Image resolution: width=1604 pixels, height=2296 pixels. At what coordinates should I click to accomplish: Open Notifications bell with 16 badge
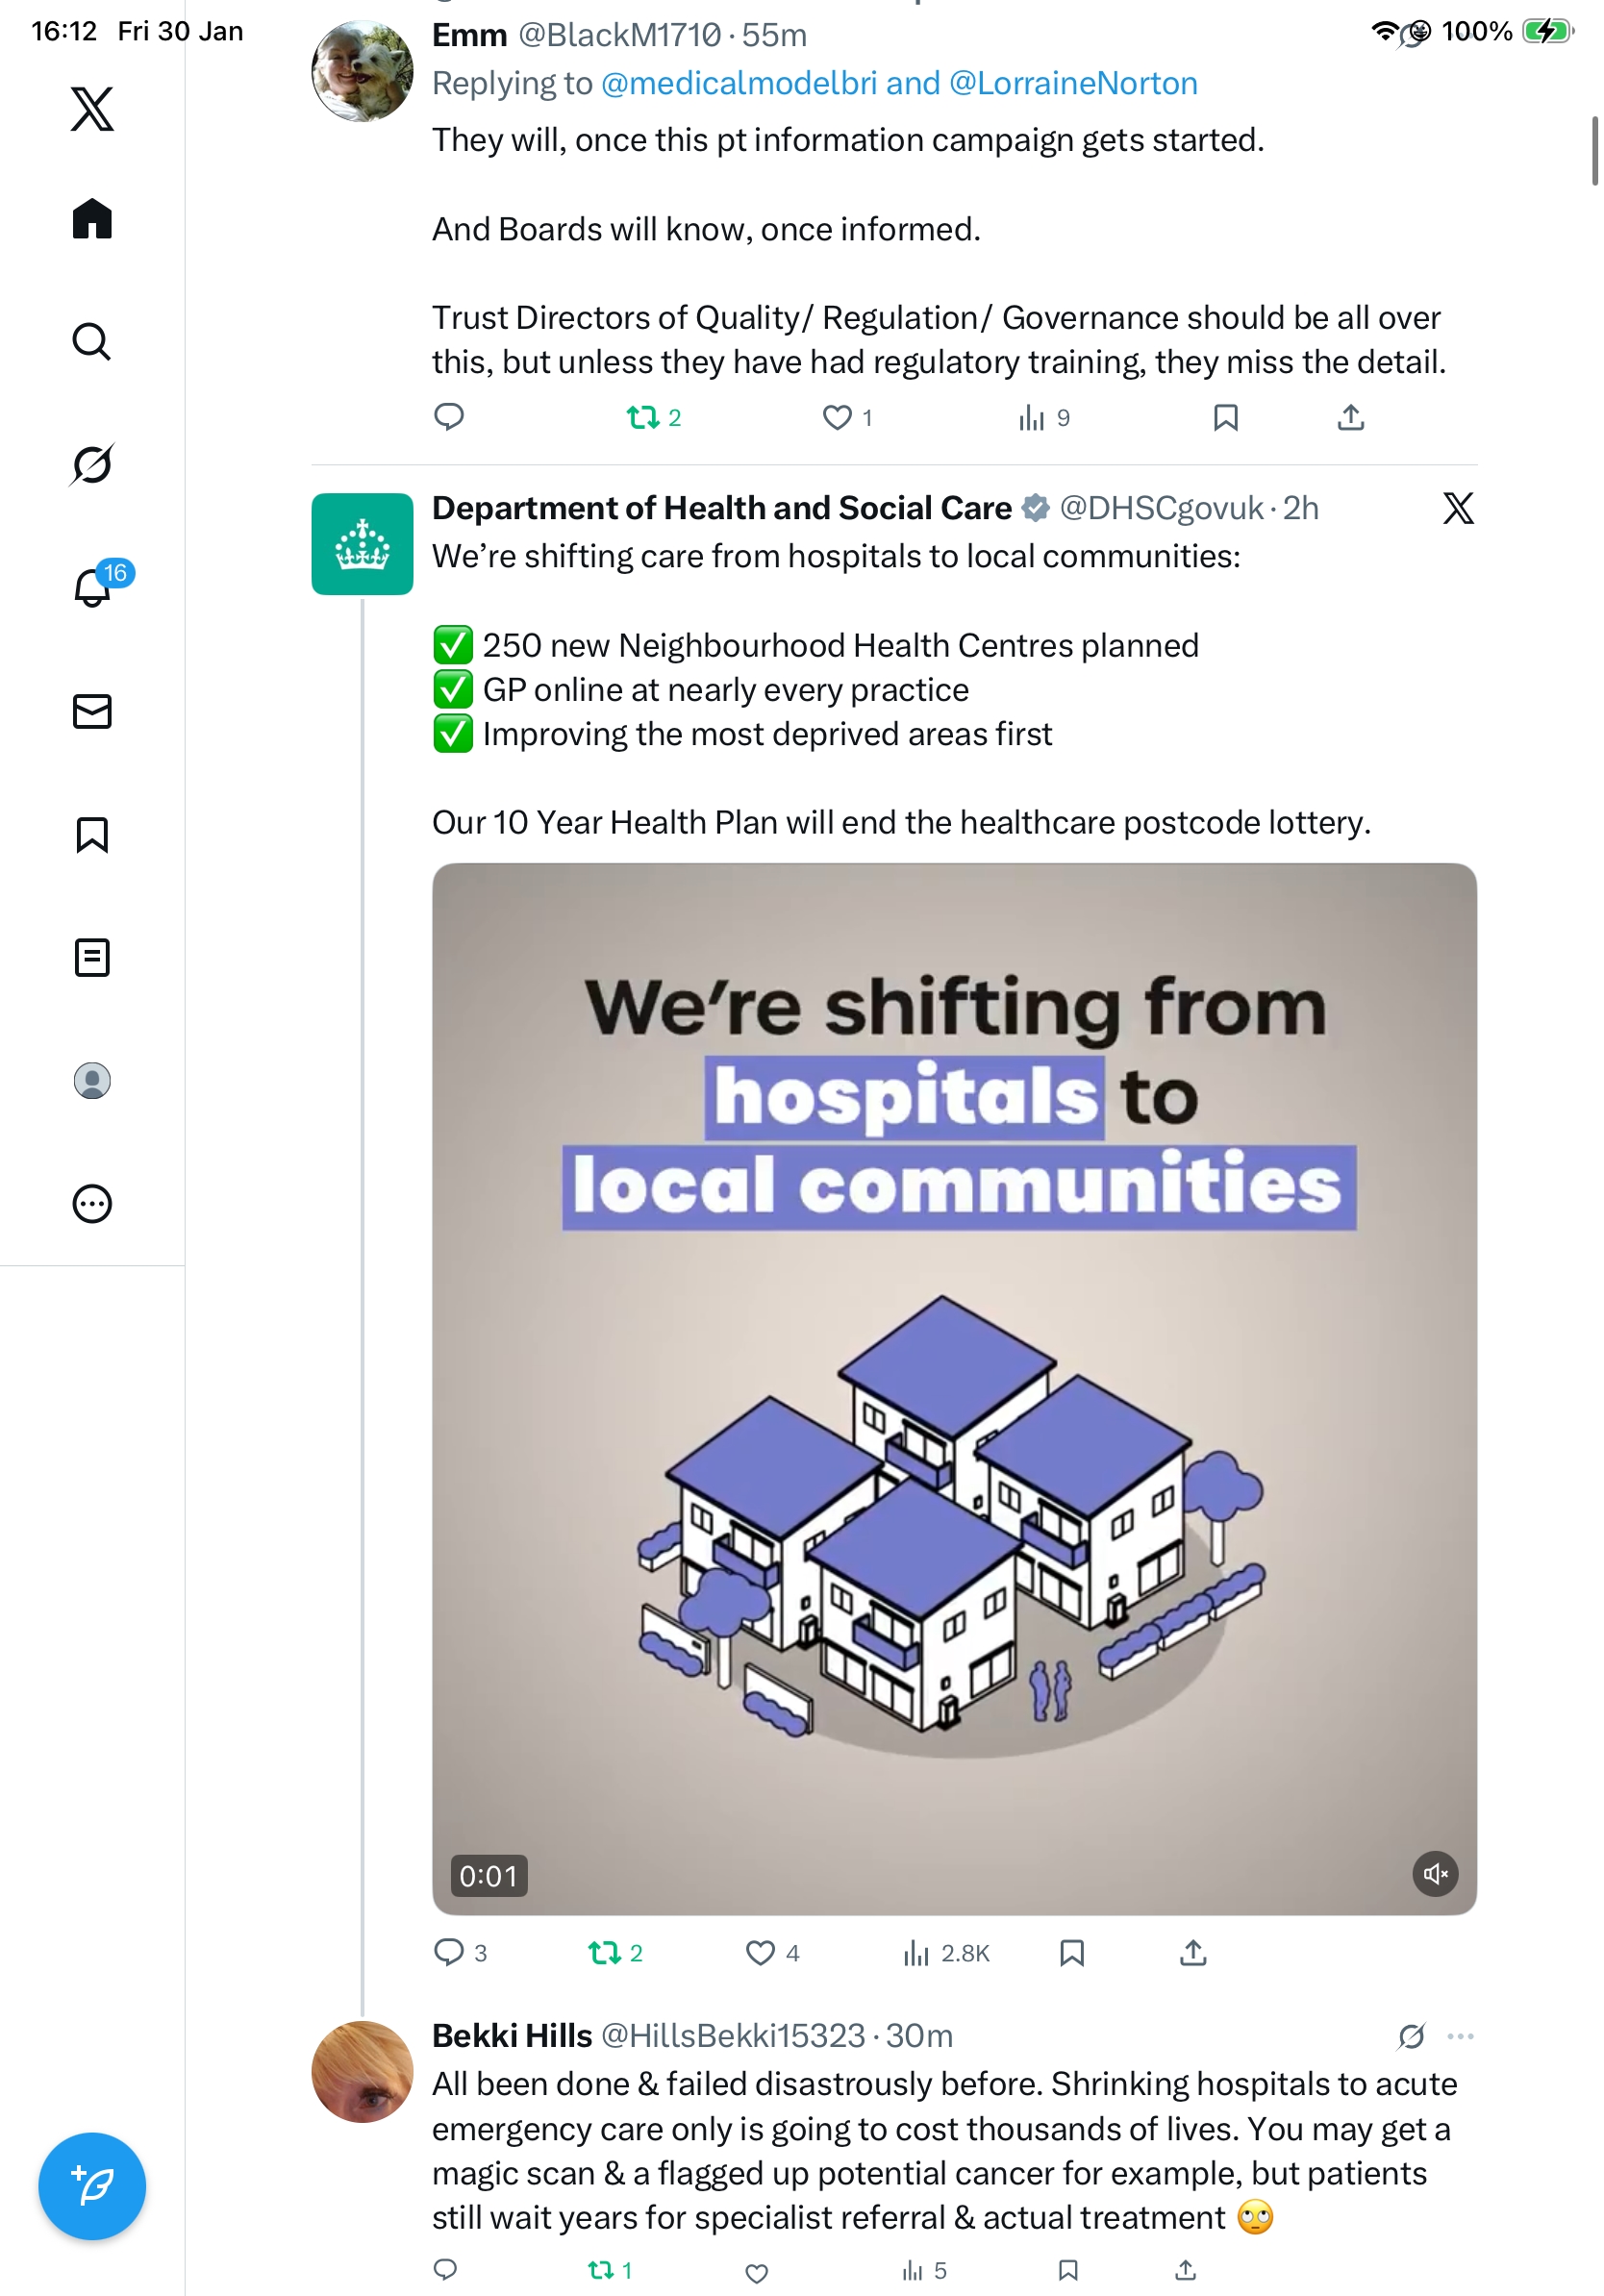click(x=92, y=588)
